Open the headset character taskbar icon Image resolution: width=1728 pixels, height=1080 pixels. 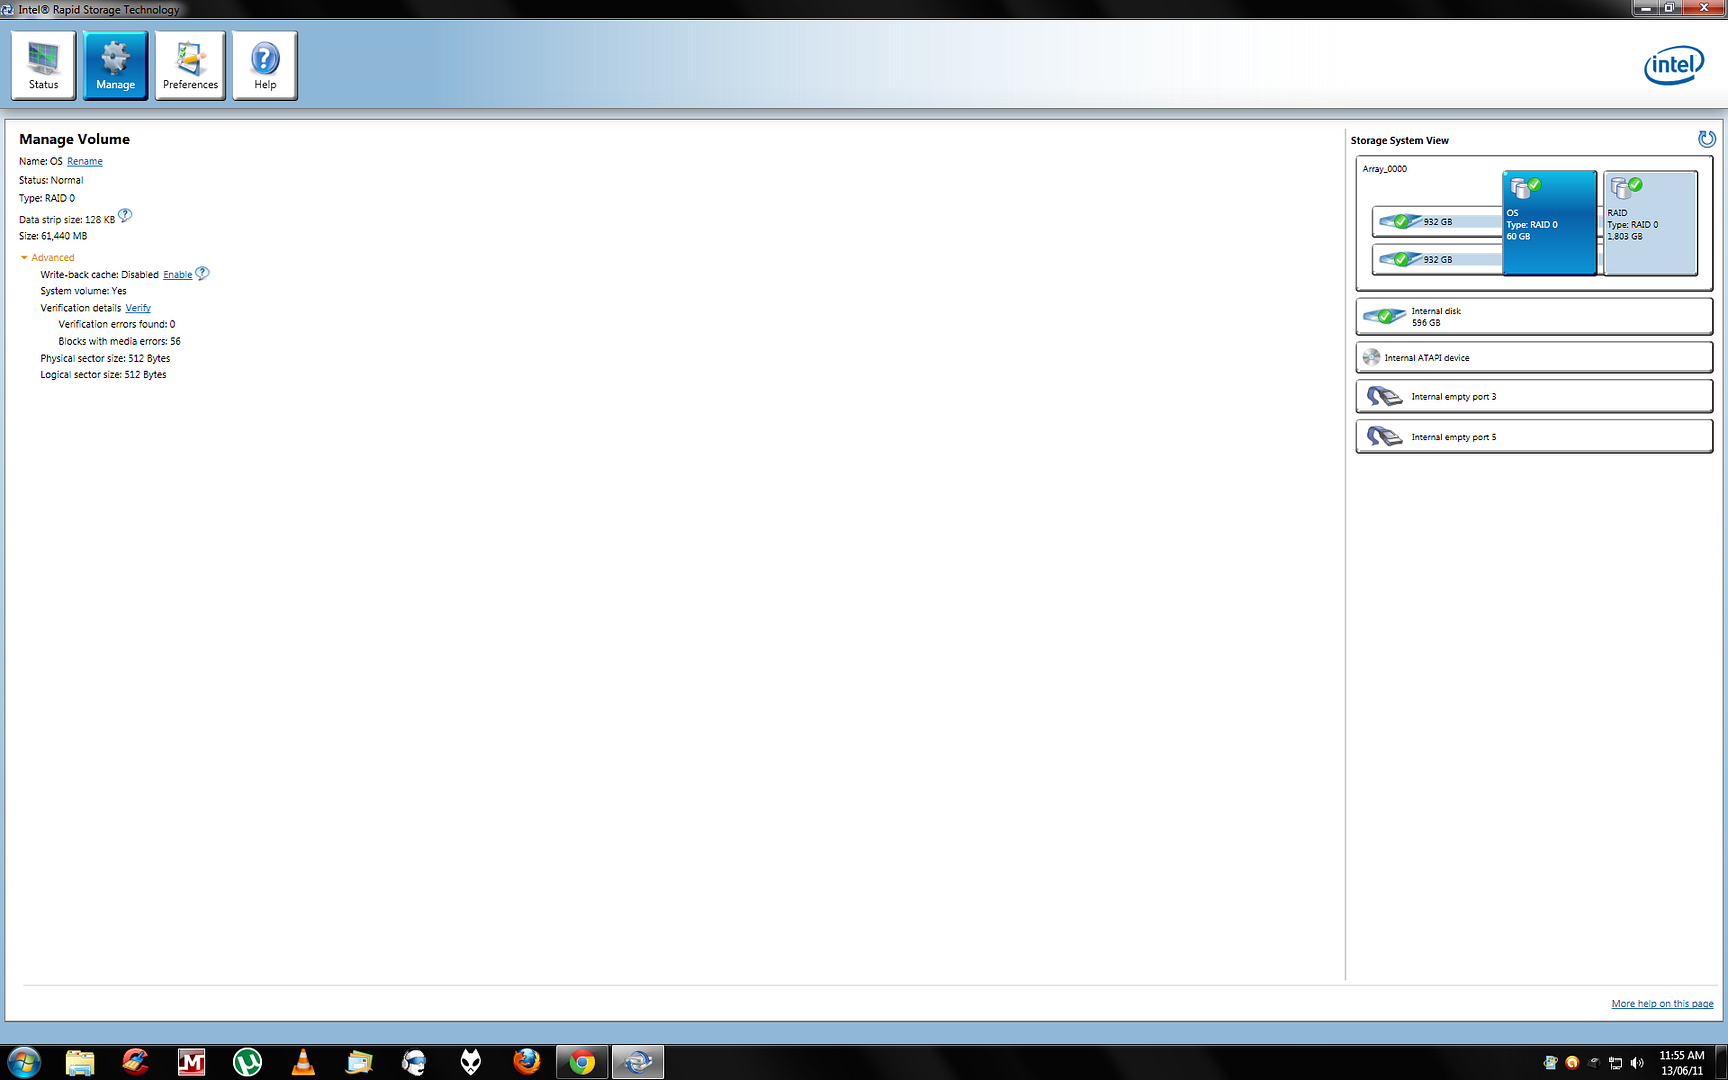(x=414, y=1062)
